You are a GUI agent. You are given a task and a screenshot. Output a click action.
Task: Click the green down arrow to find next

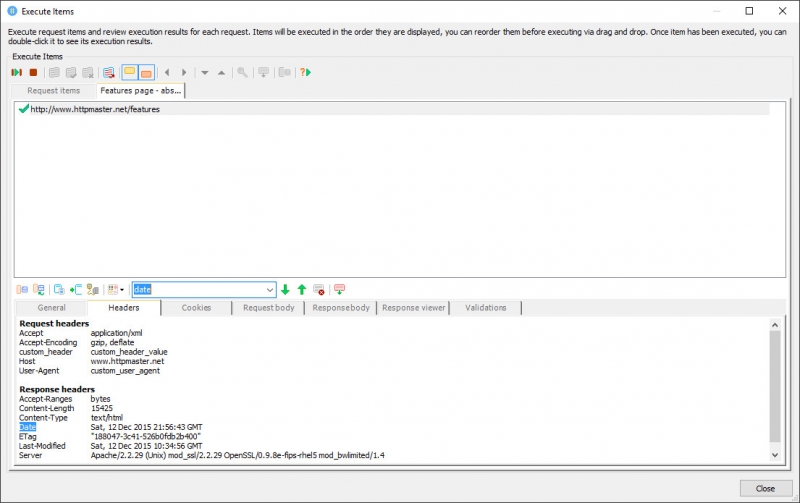pos(285,290)
